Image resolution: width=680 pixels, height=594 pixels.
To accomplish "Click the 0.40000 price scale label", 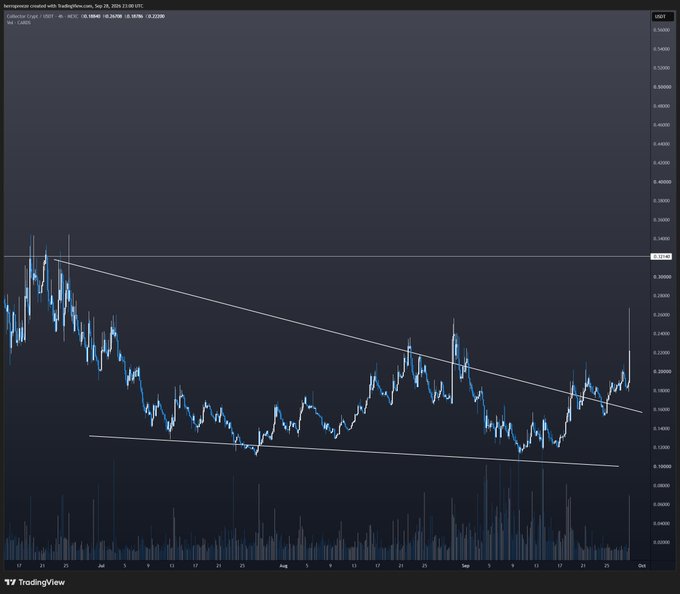I will [661, 182].
